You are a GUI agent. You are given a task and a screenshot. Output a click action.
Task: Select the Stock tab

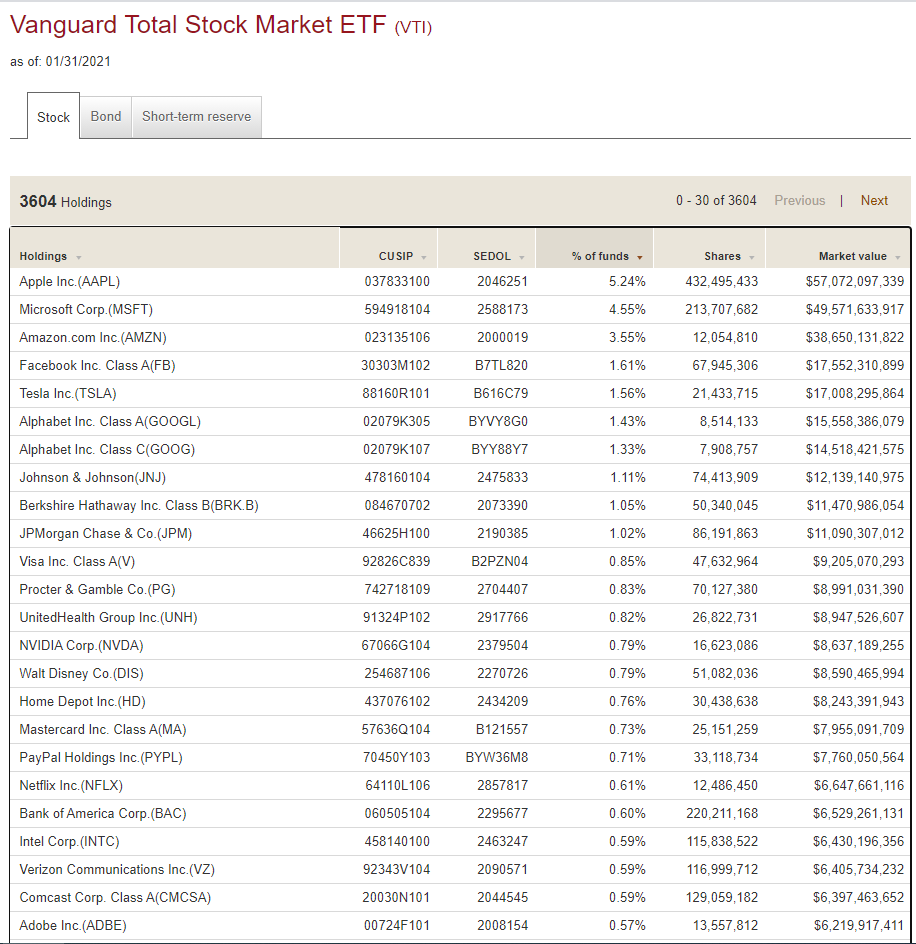click(x=53, y=117)
